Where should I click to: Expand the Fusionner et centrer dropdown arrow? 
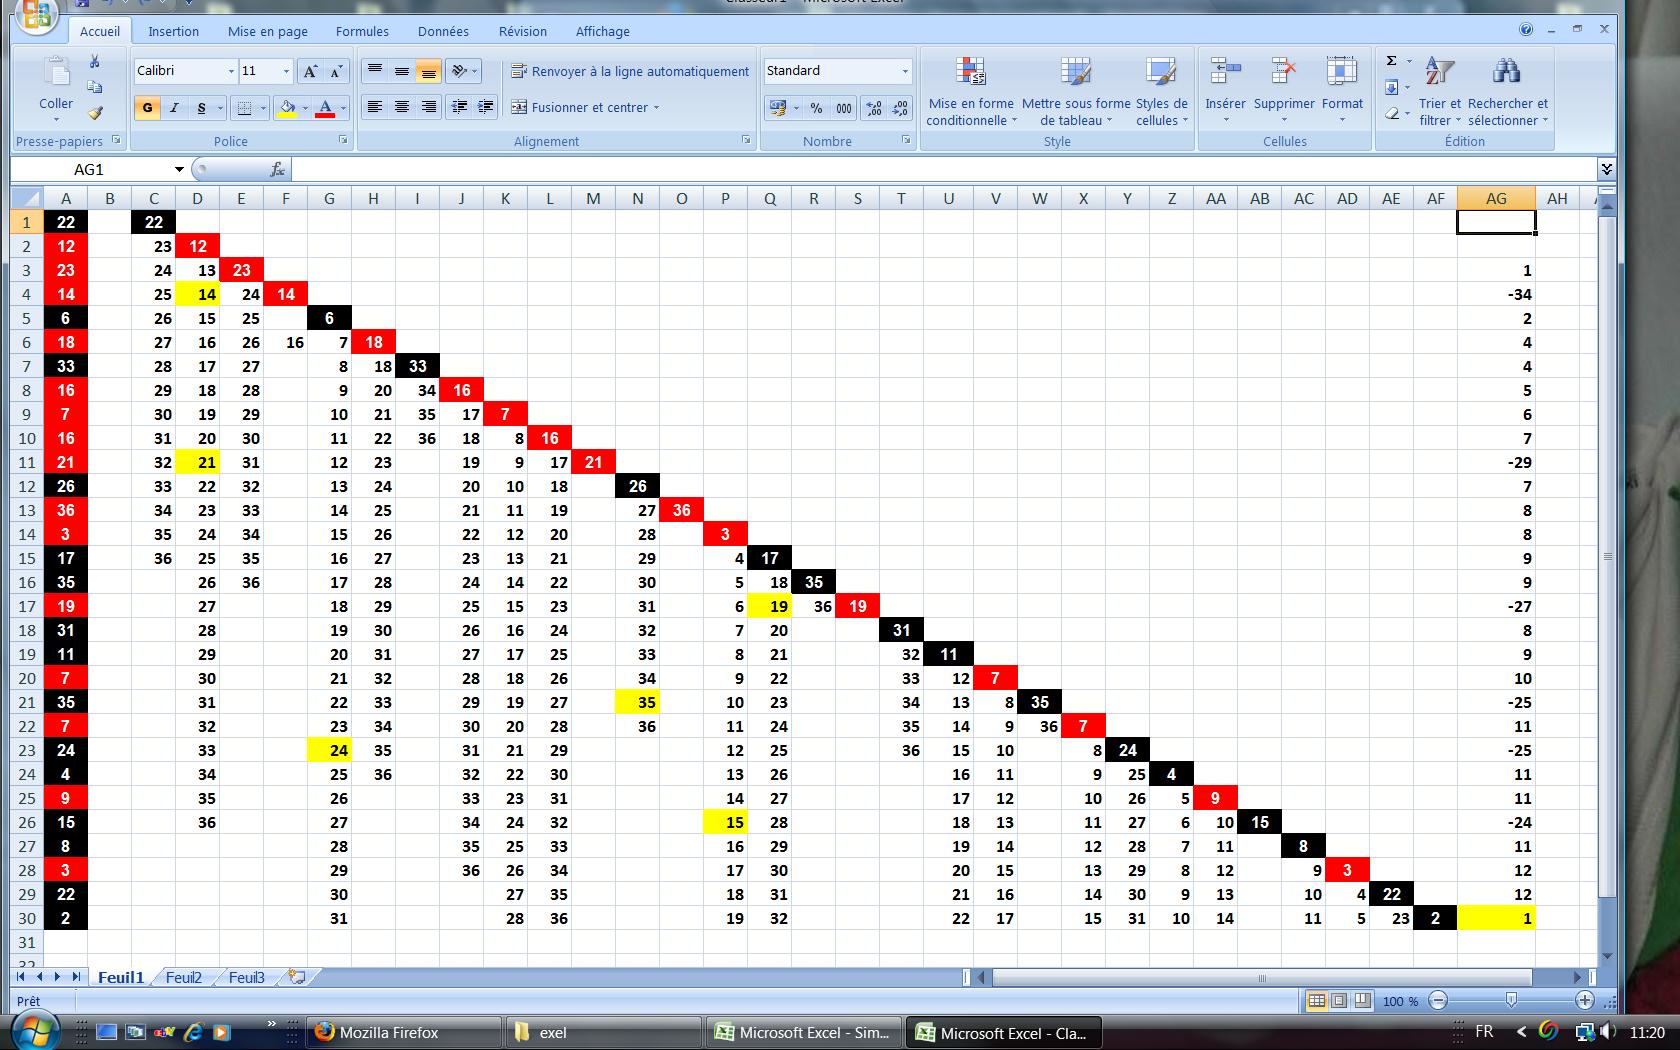(657, 108)
